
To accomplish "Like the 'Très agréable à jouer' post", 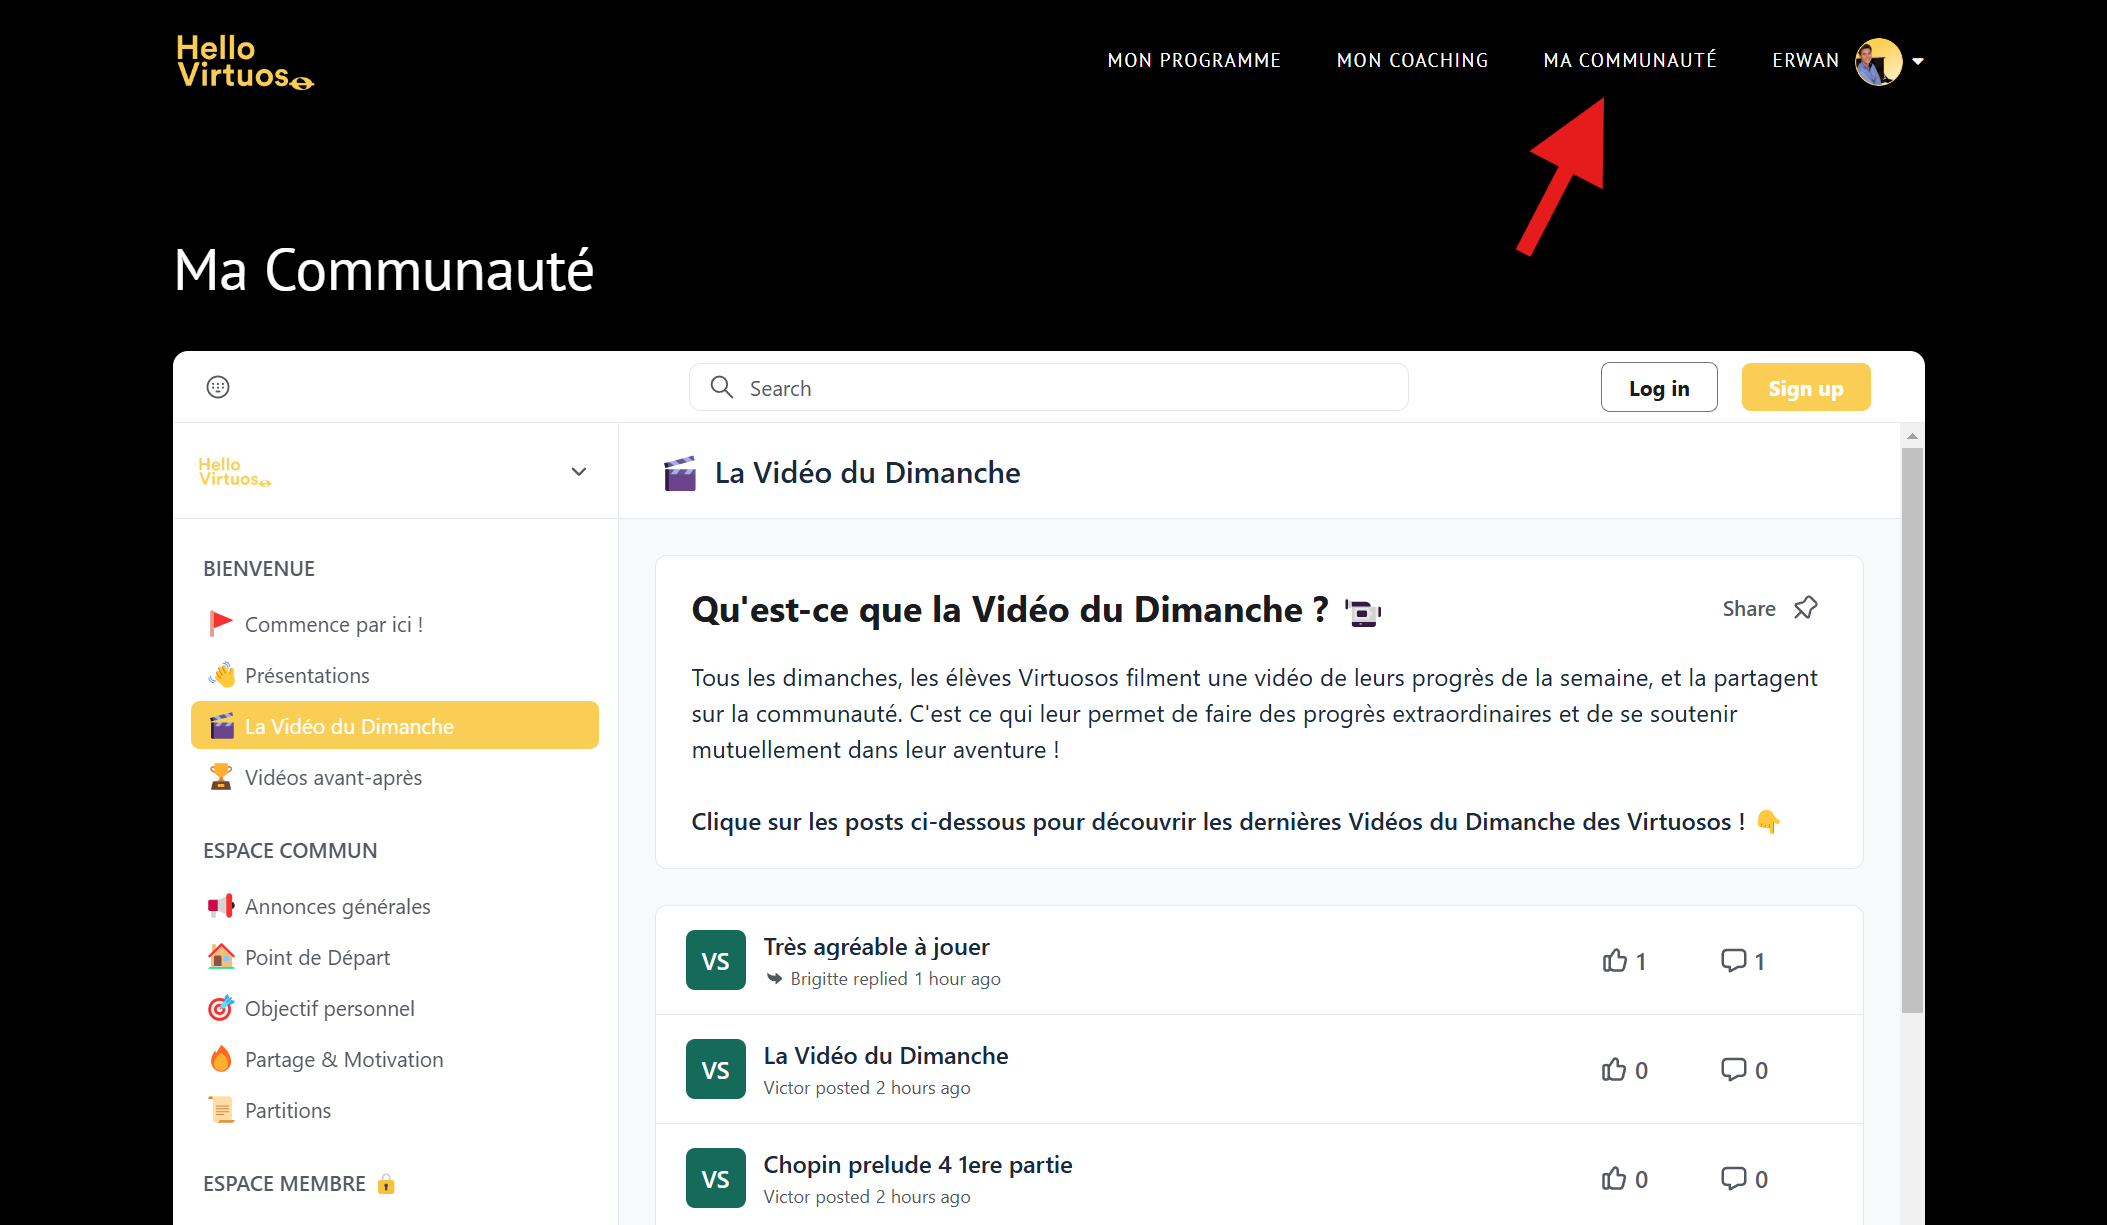I will pos(1614,961).
